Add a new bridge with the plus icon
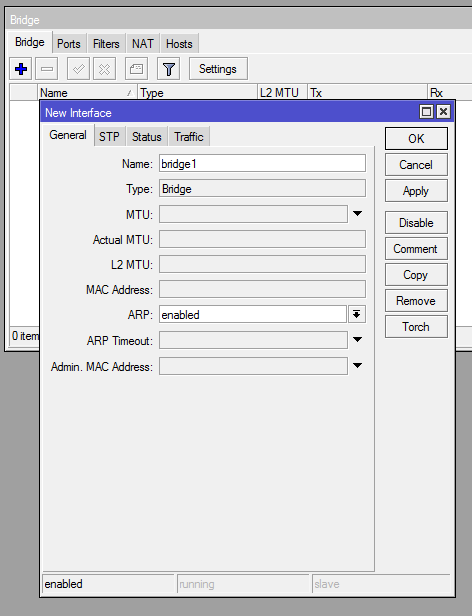 coord(20,69)
